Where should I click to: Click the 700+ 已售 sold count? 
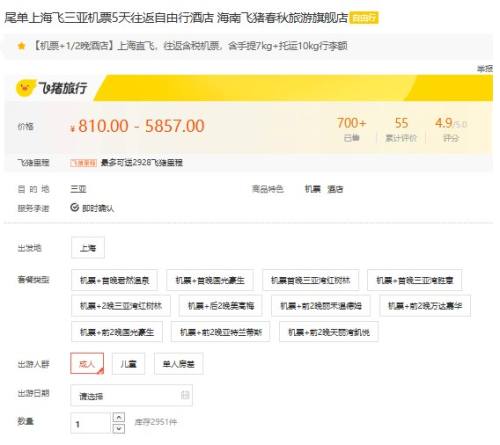coord(352,130)
